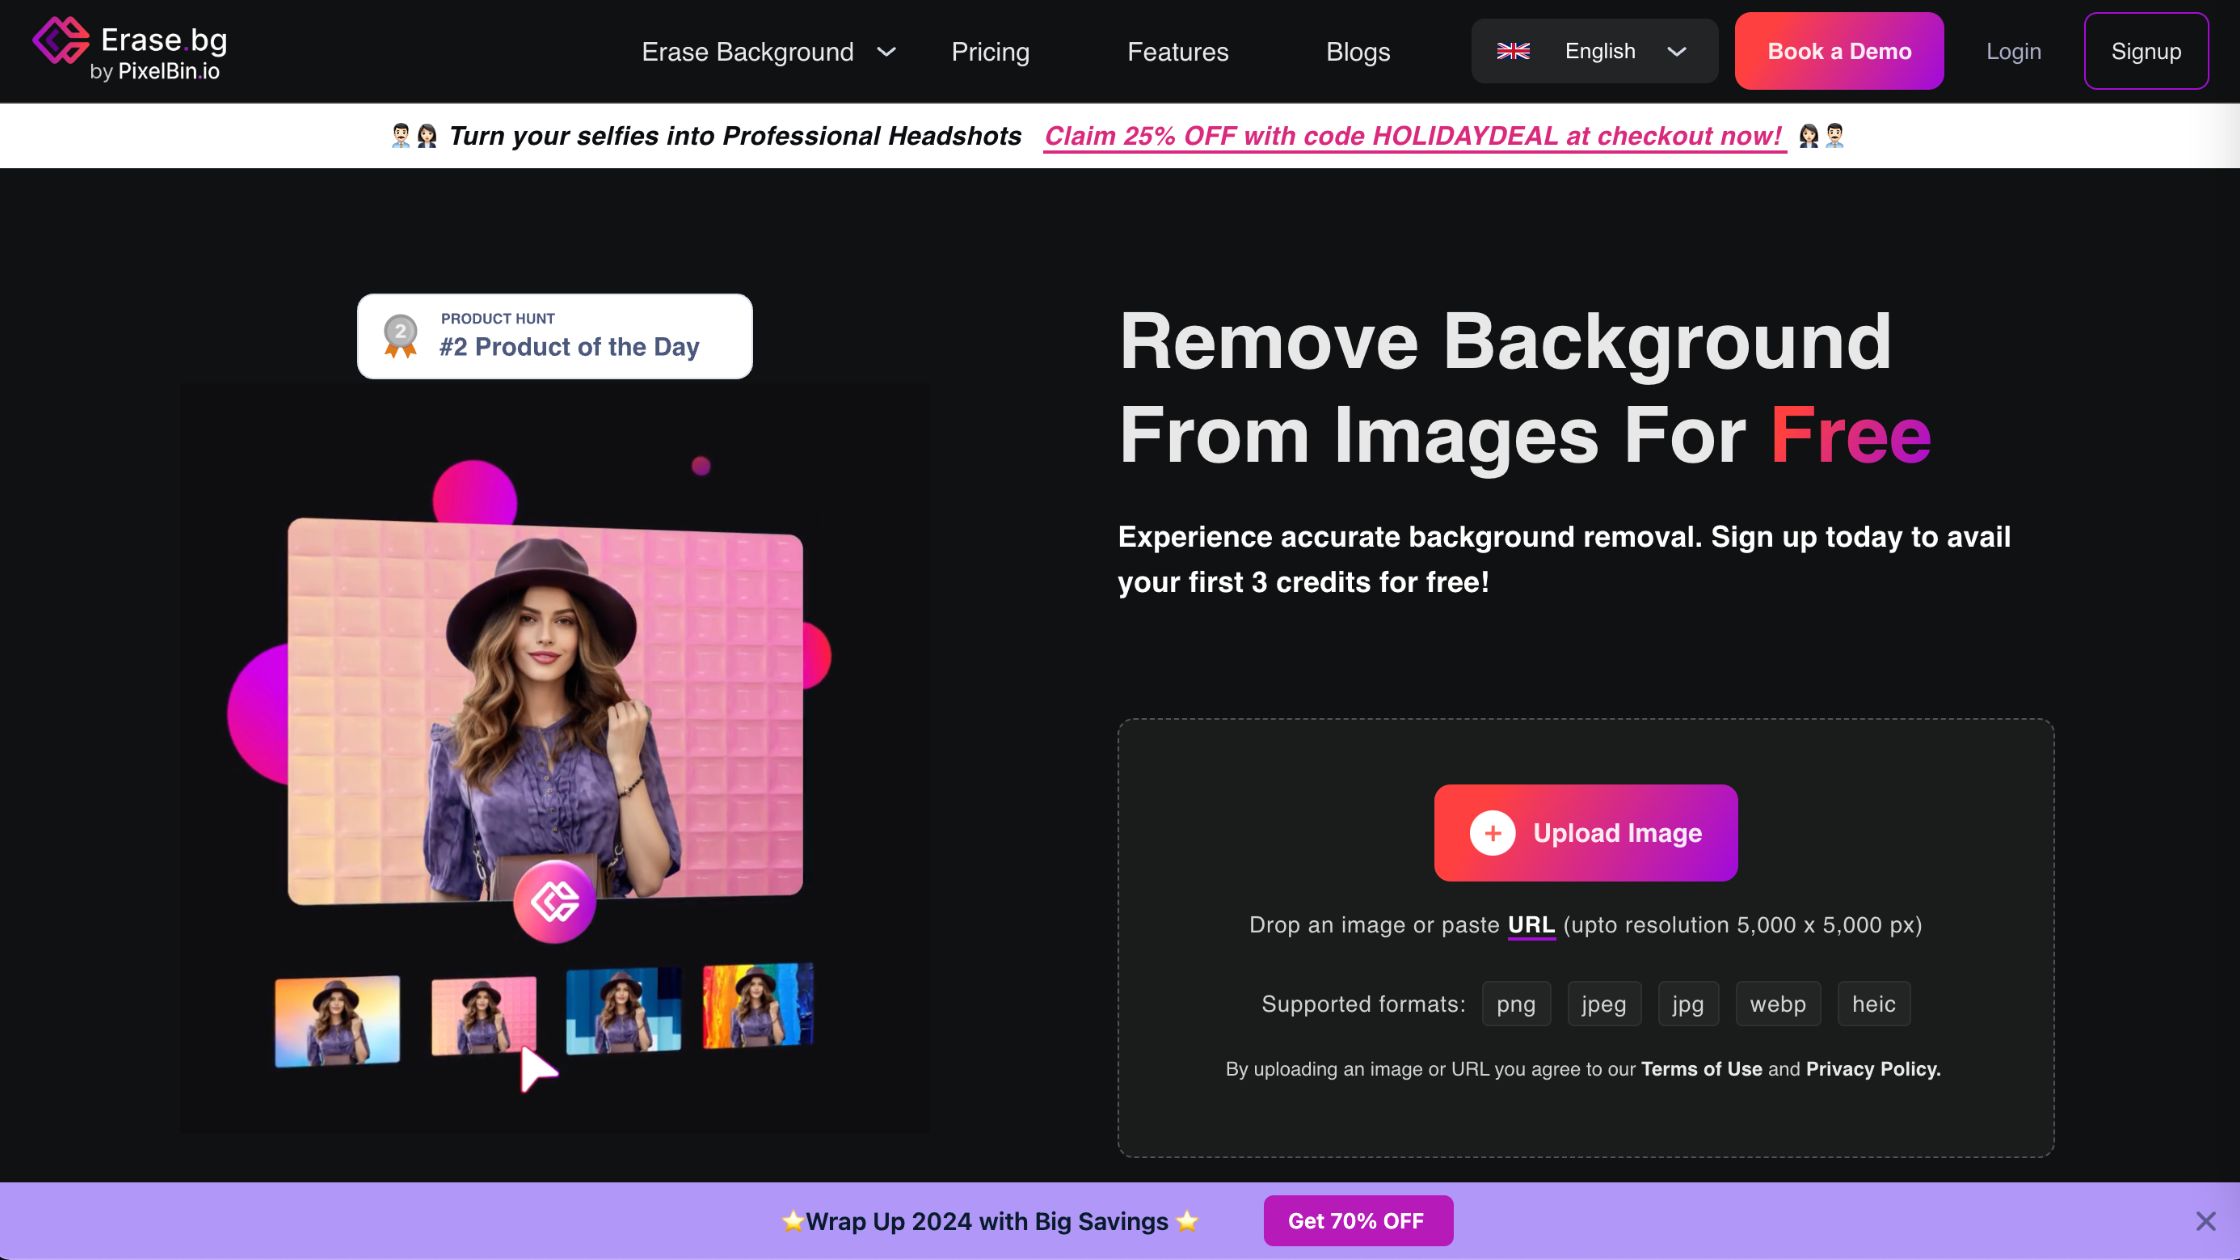This screenshot has height=1260, width=2240.
Task: Open Pricing page from navigation
Action: [989, 51]
